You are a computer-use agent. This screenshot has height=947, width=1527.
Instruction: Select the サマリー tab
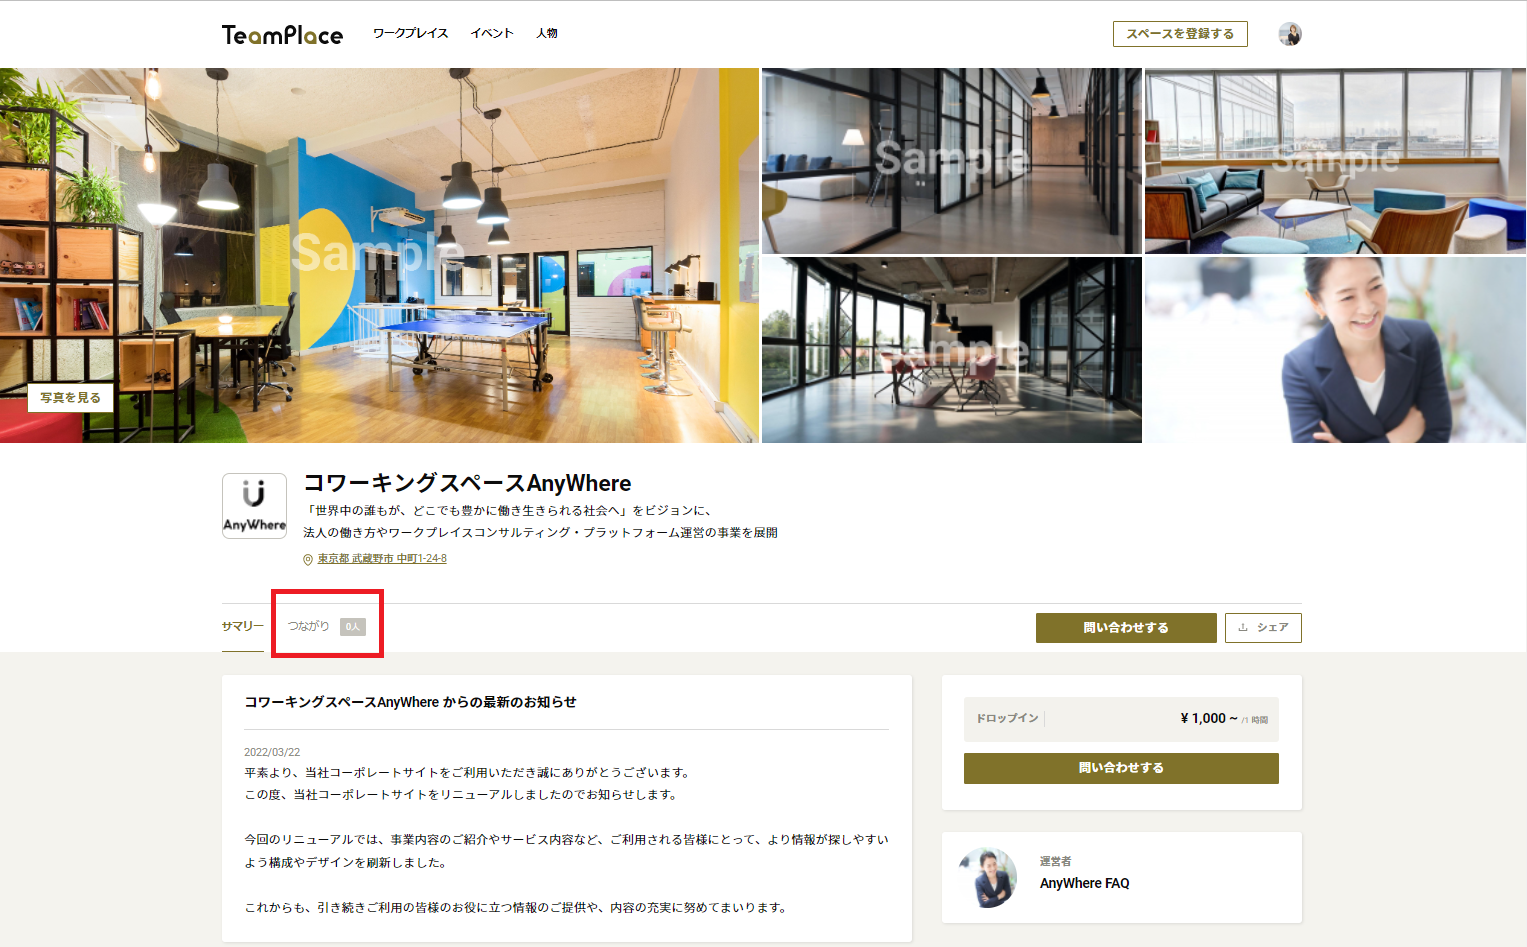(243, 626)
